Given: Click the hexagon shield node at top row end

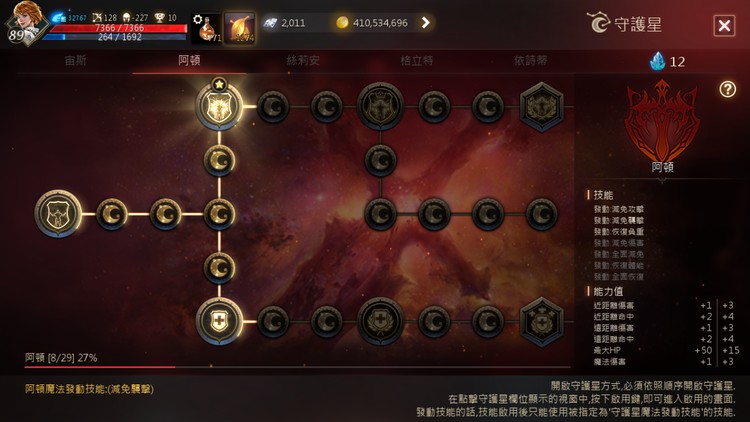Looking at the screenshot, I should pyautogui.click(x=541, y=106).
